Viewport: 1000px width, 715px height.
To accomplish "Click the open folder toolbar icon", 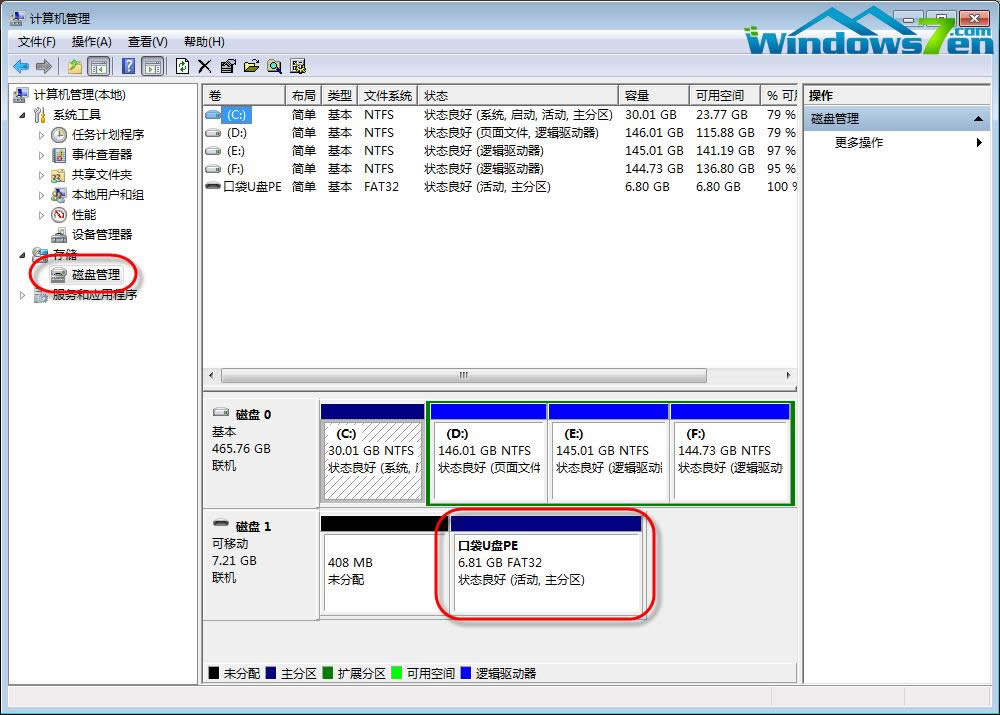I will pyautogui.click(x=251, y=66).
